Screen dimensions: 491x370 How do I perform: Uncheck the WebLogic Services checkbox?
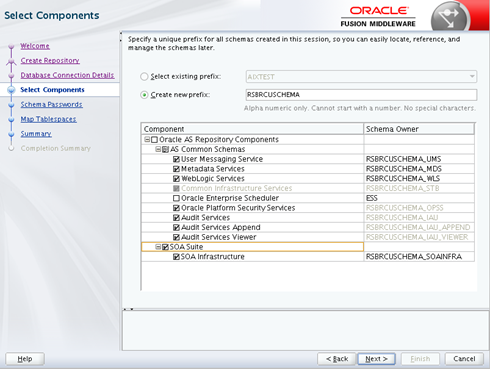[x=176, y=179]
